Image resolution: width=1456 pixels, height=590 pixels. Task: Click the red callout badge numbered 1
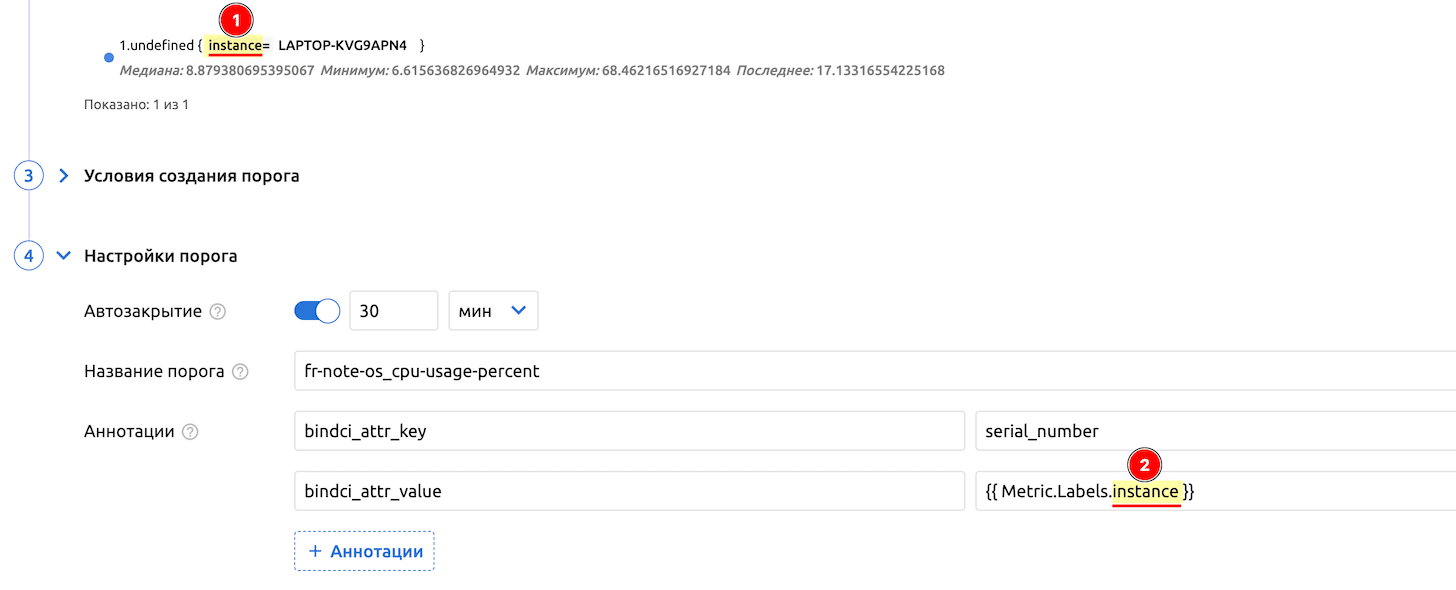tap(237, 19)
